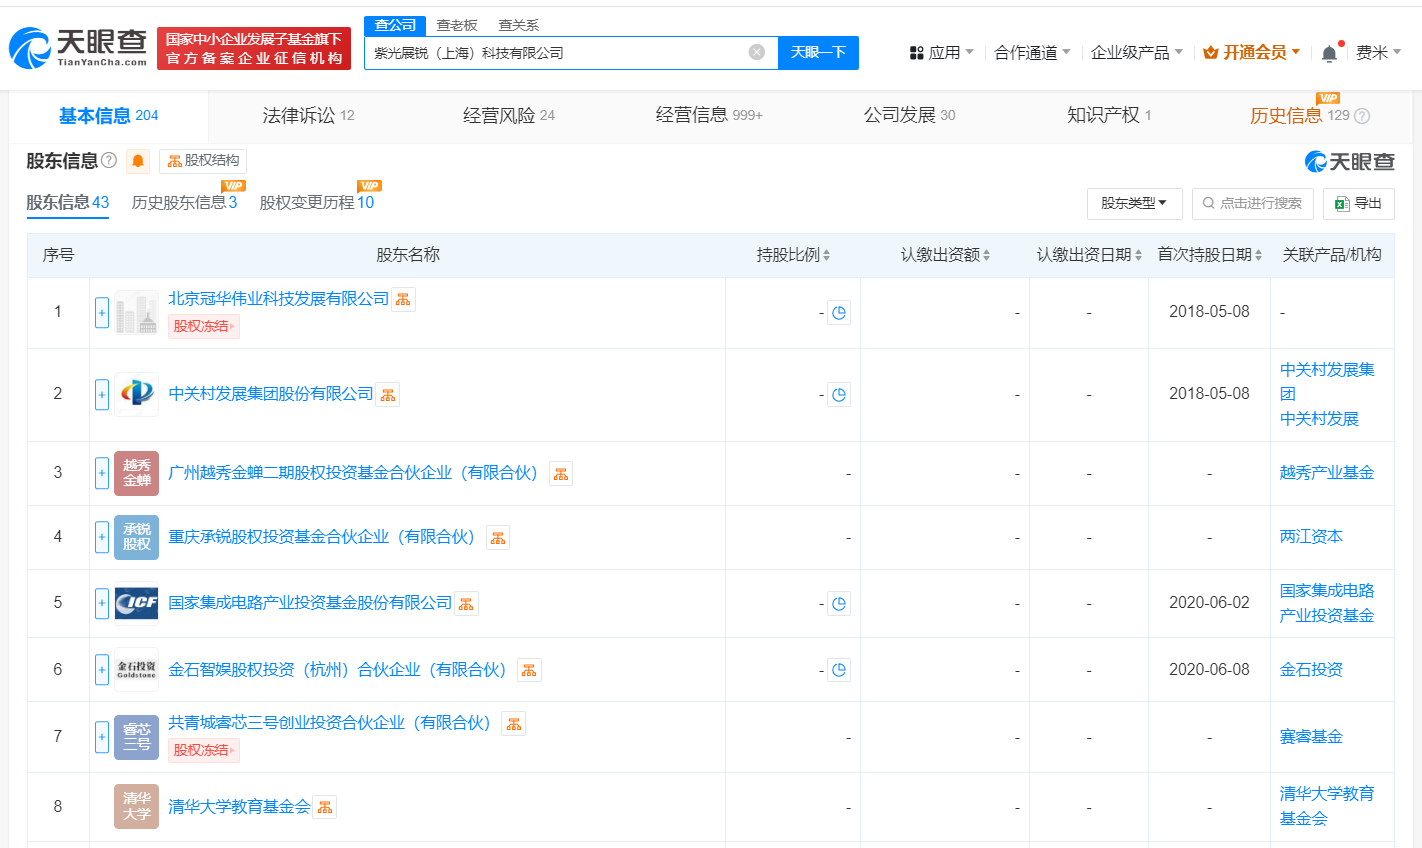Screen dimensions: 1422x848
Task: Open the 应用 dropdown menu
Action: pyautogui.click(x=941, y=53)
